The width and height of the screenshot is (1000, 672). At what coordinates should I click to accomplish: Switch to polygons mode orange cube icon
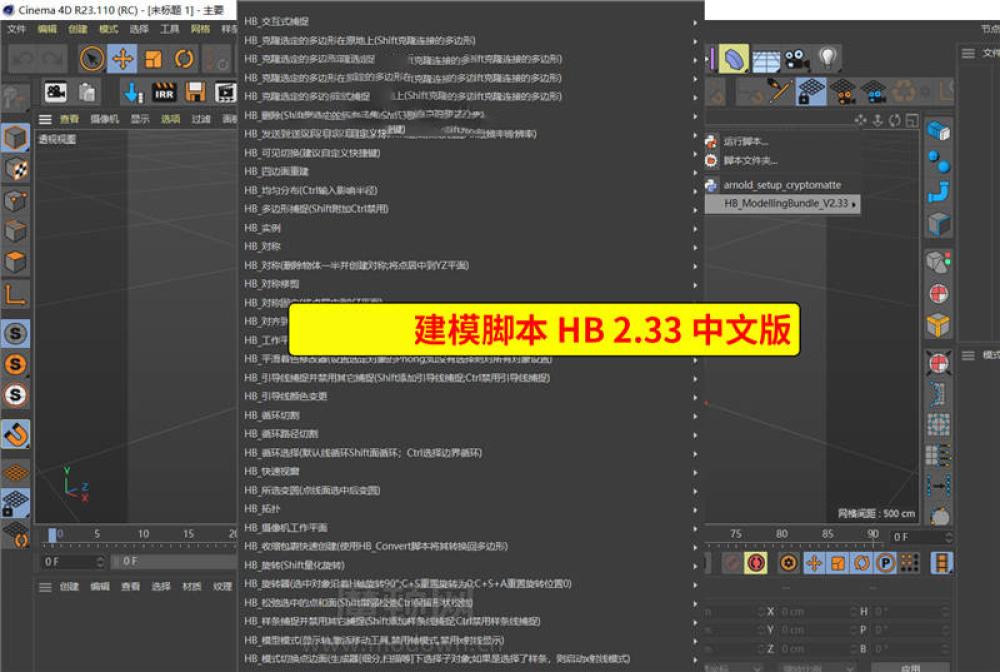(15, 261)
